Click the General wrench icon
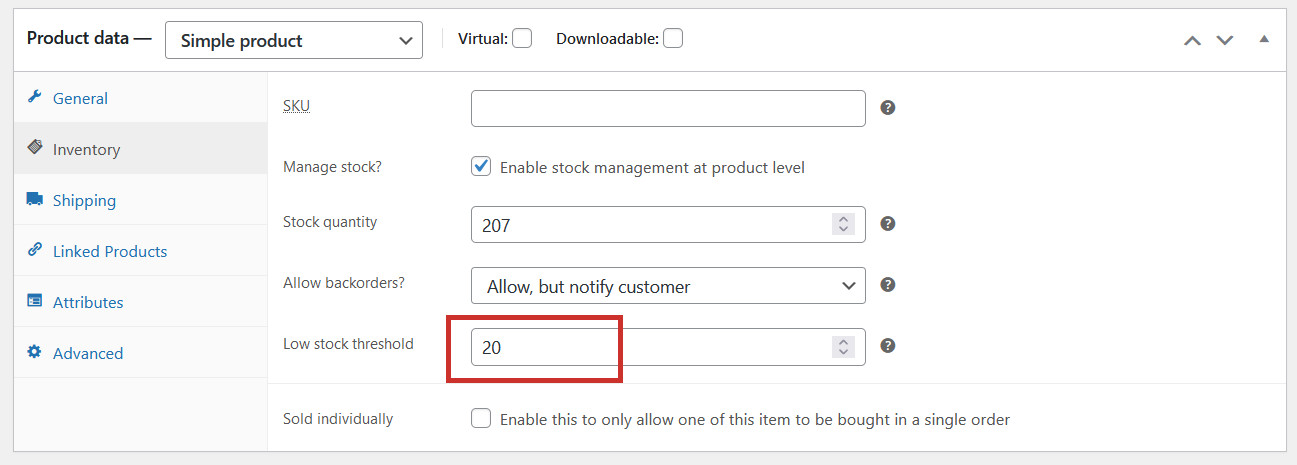Screen dimensions: 1297x465 coord(34,97)
